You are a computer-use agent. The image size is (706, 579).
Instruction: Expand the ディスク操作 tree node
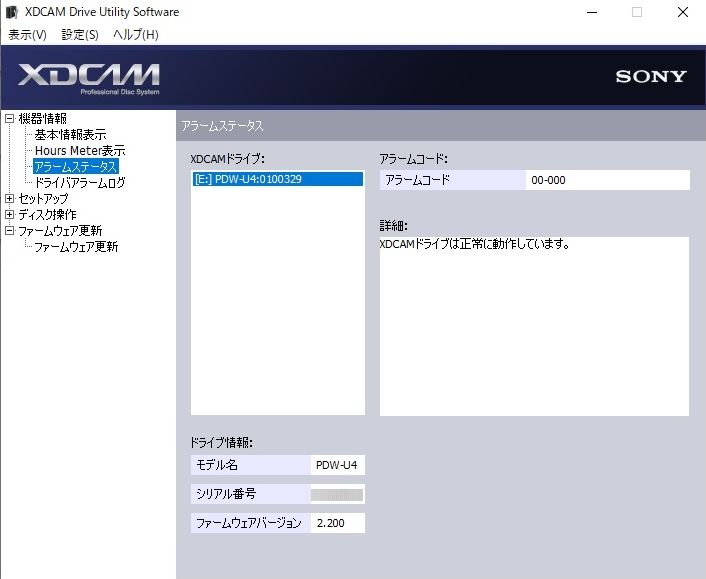[9, 215]
